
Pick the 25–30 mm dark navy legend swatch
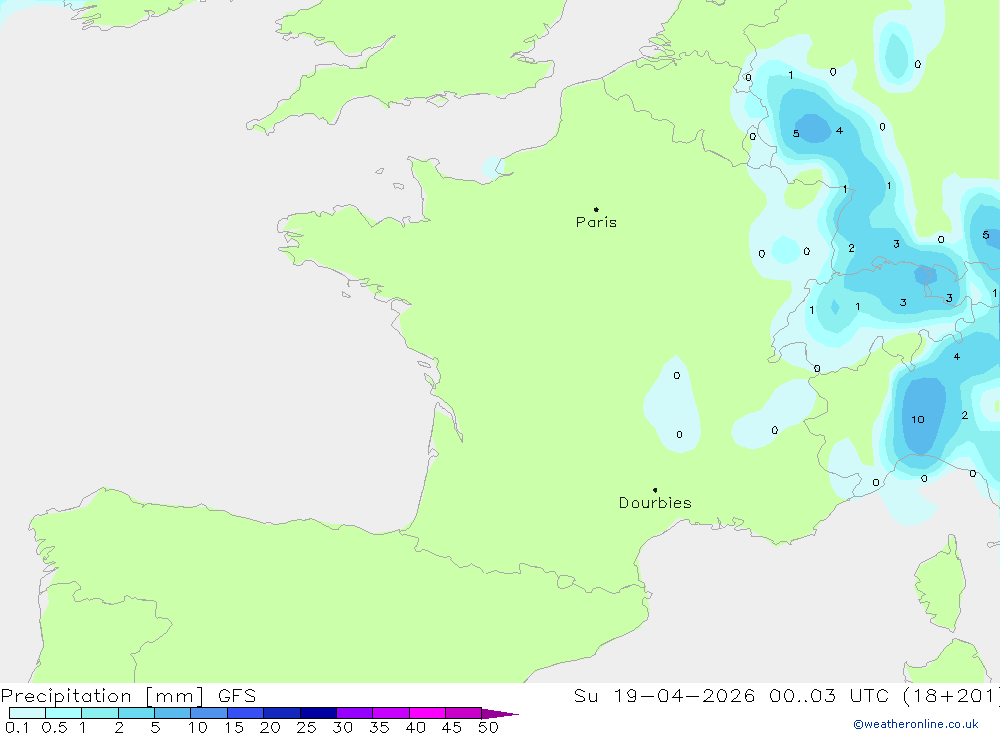[318, 713]
